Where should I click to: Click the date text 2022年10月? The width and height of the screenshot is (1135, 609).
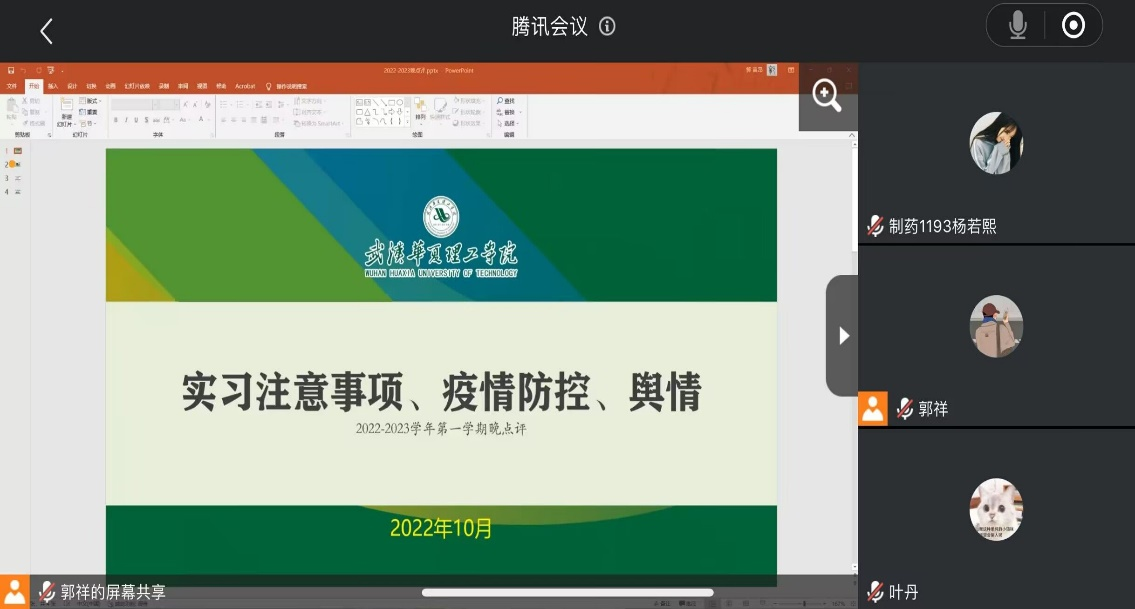tap(441, 529)
